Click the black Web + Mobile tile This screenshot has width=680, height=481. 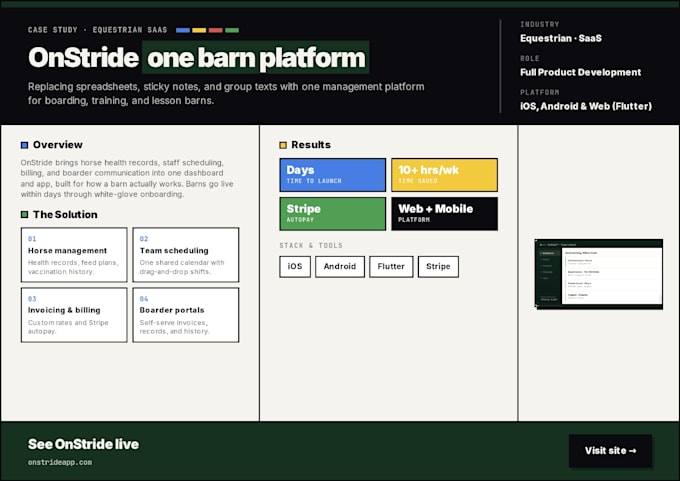click(445, 214)
